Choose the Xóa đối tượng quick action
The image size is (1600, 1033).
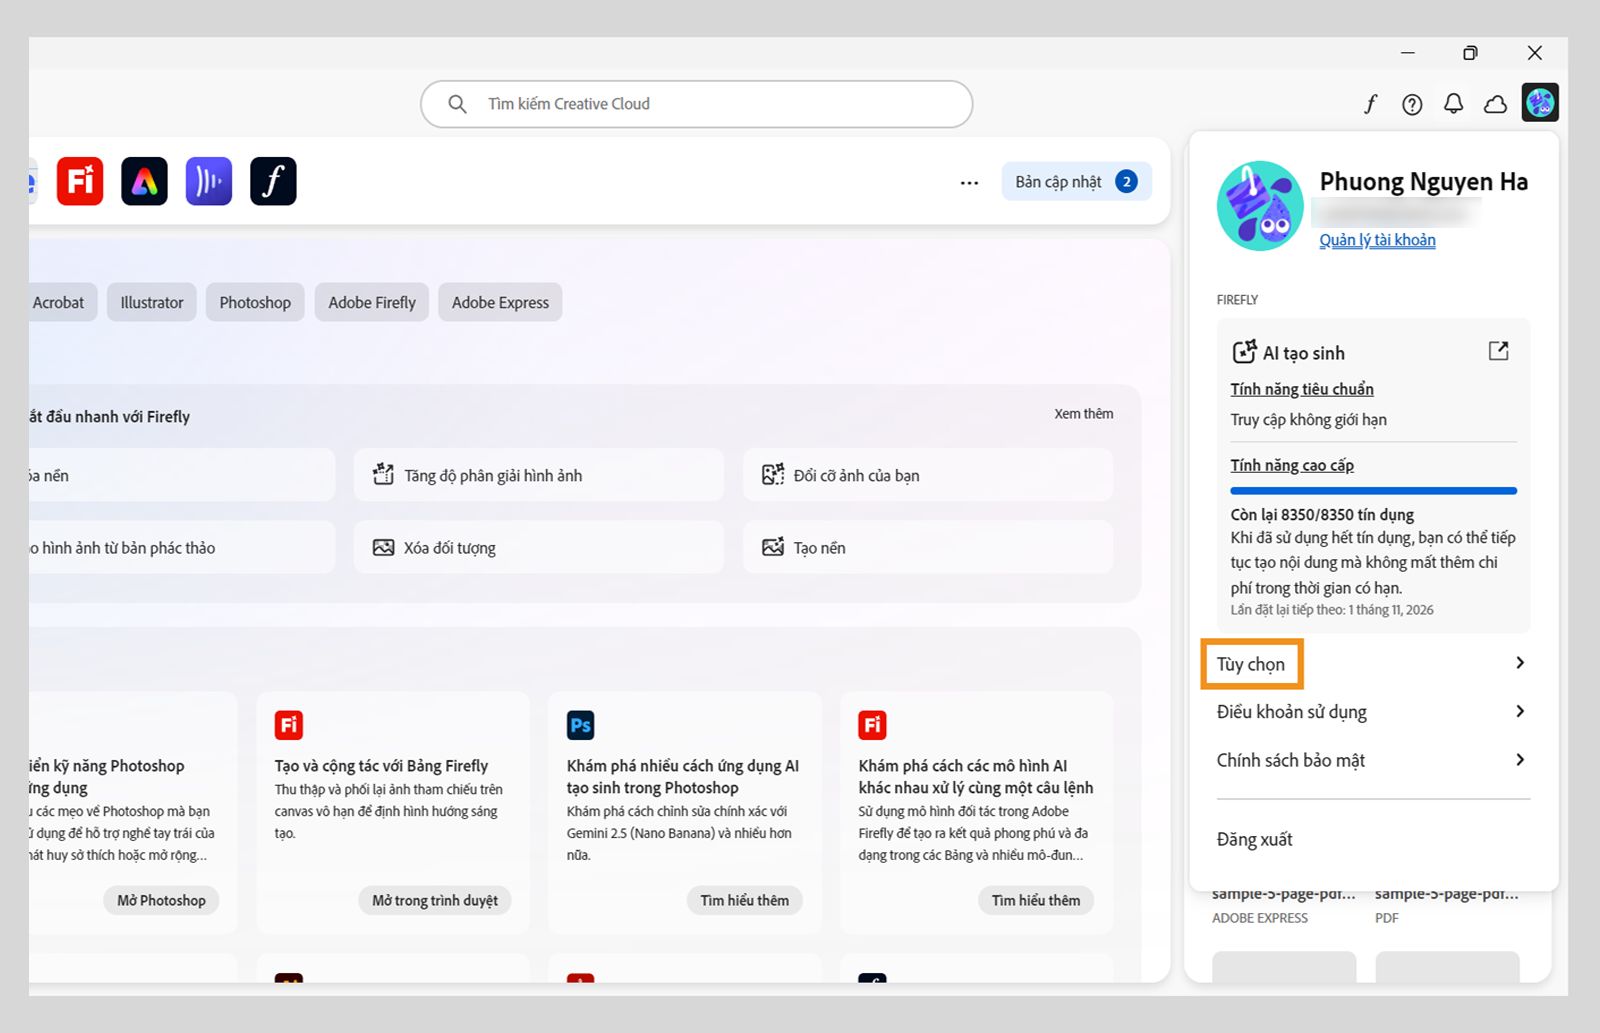[538, 547]
